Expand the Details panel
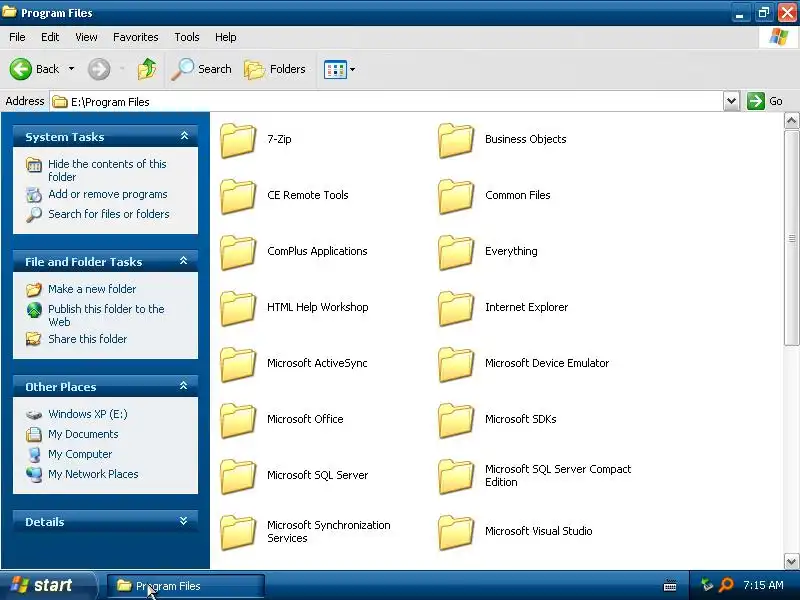Viewport: 800px width, 600px height. tap(184, 521)
